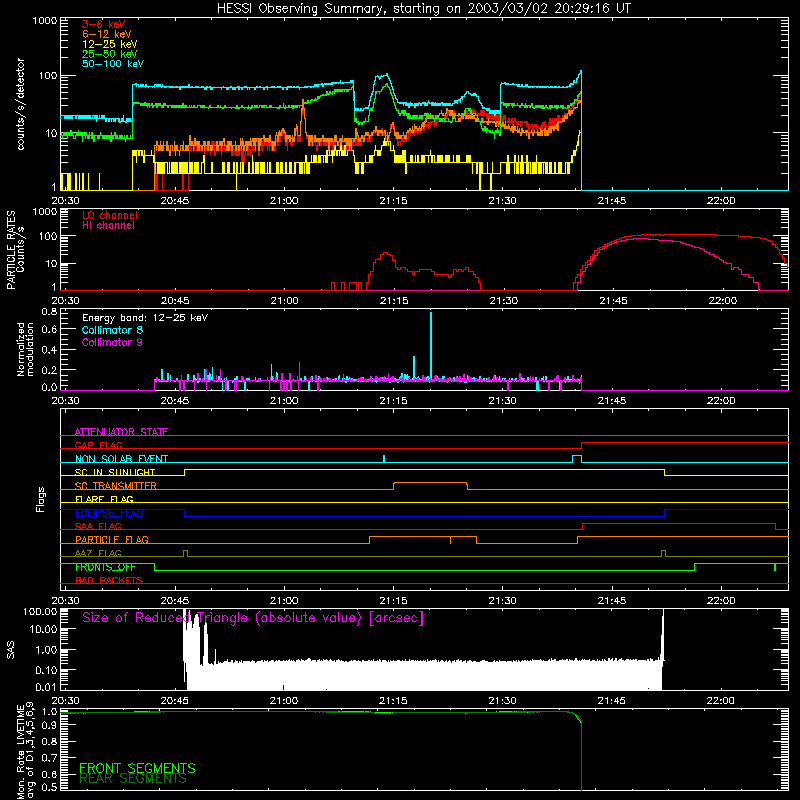Click the NON_SOLAR_EVENT flag label
Screen dimensions: 800x800
coord(121,459)
